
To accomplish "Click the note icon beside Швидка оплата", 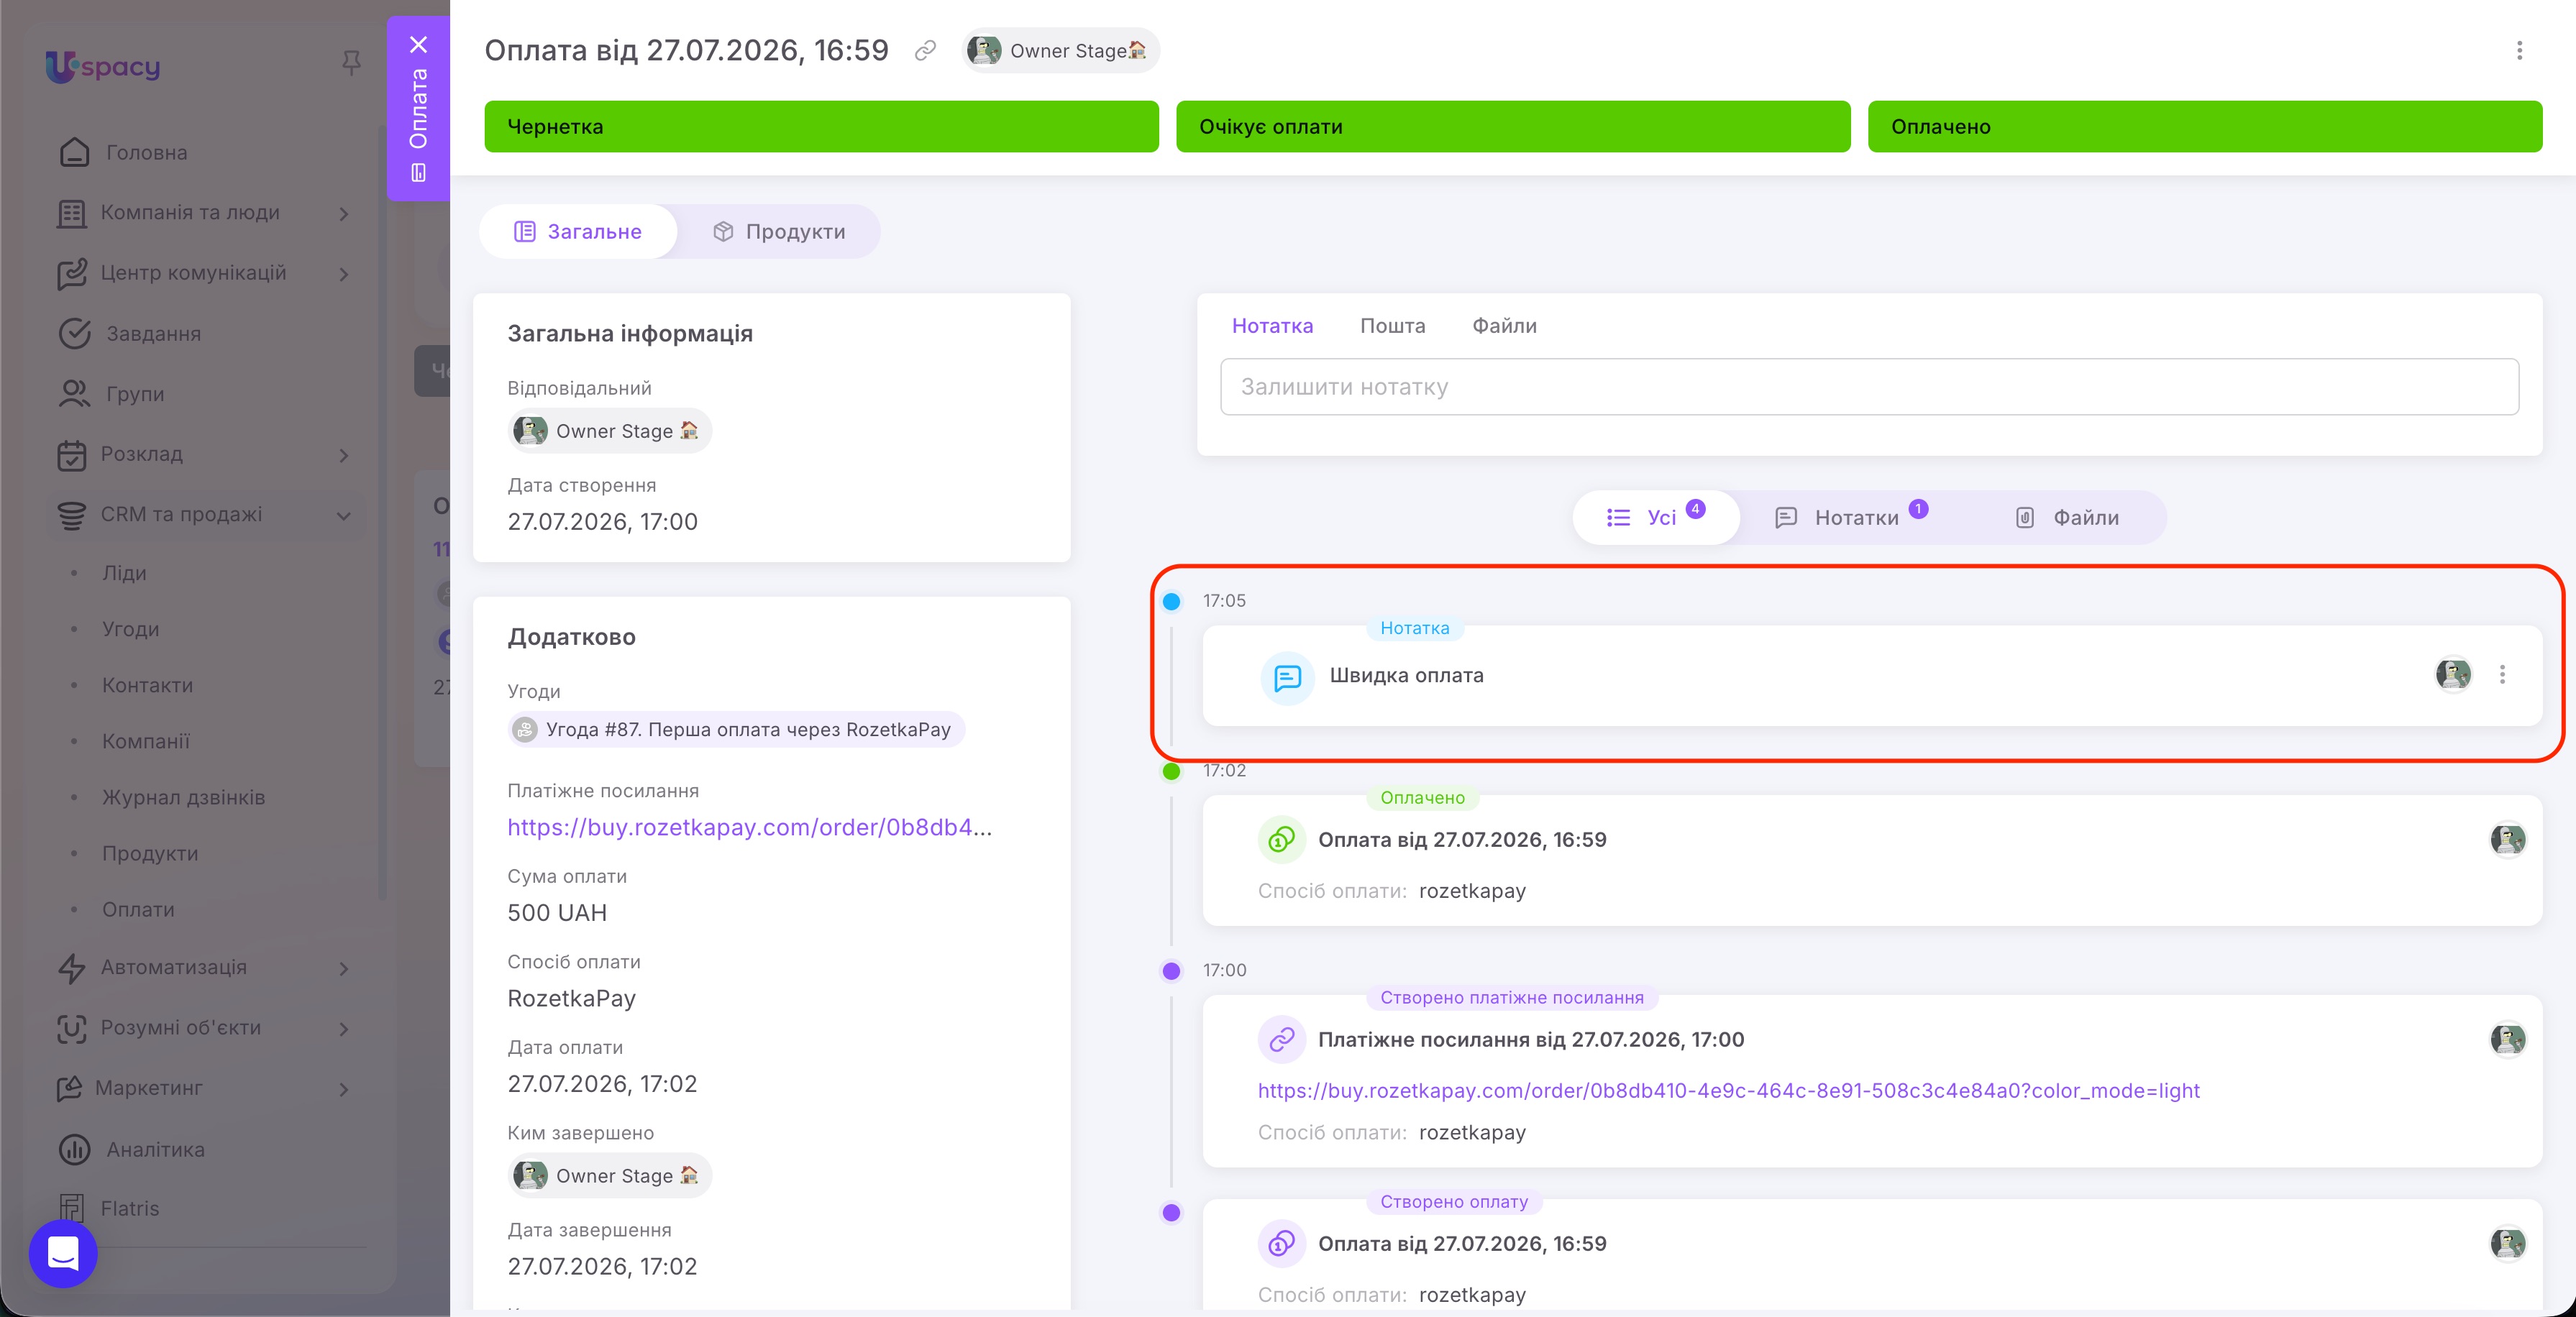I will 1287,677.
